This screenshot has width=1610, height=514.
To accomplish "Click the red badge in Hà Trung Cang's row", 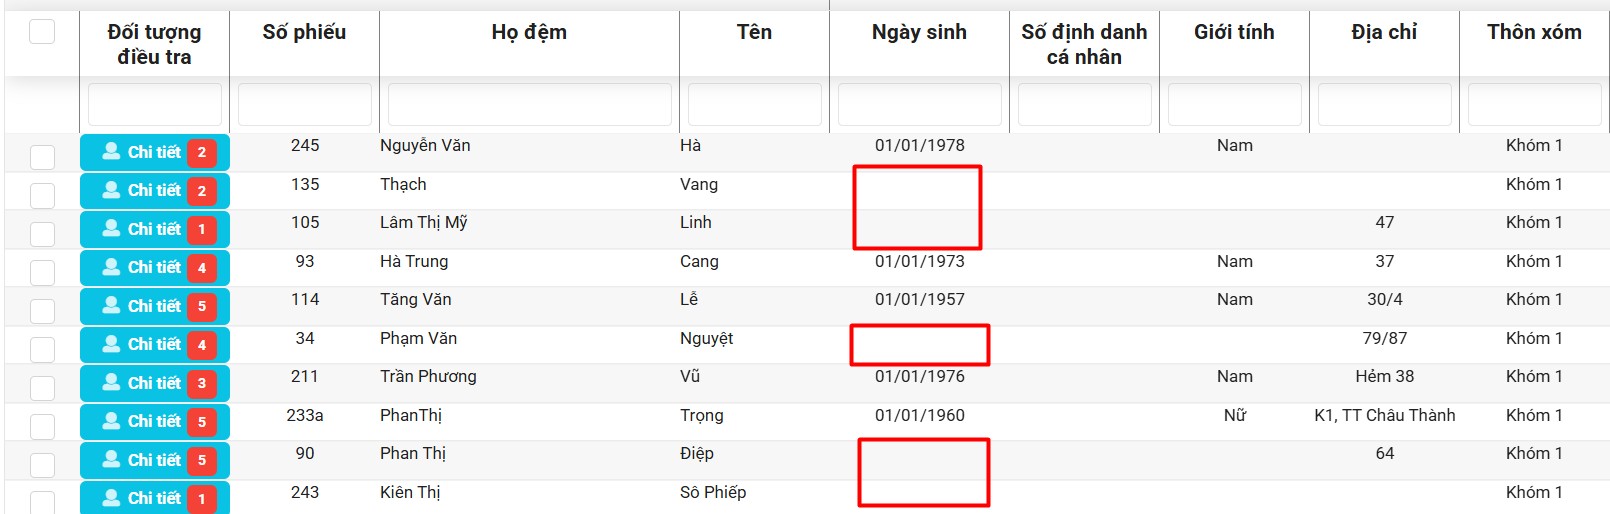I will 202,267.
